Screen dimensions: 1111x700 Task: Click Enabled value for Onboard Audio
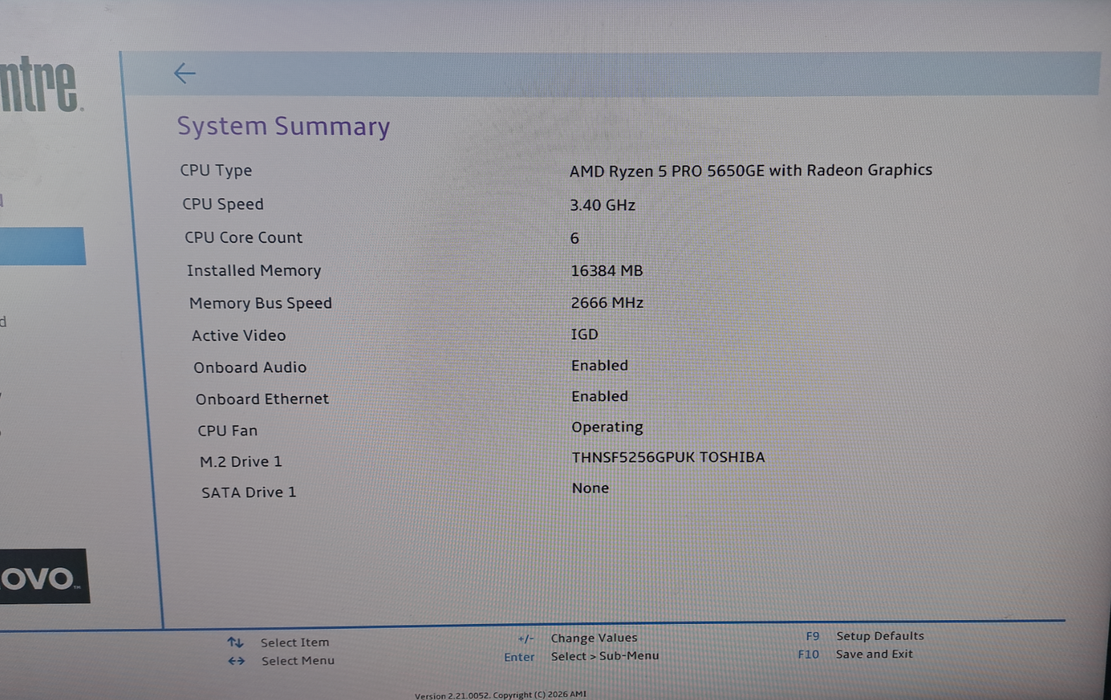(x=599, y=365)
